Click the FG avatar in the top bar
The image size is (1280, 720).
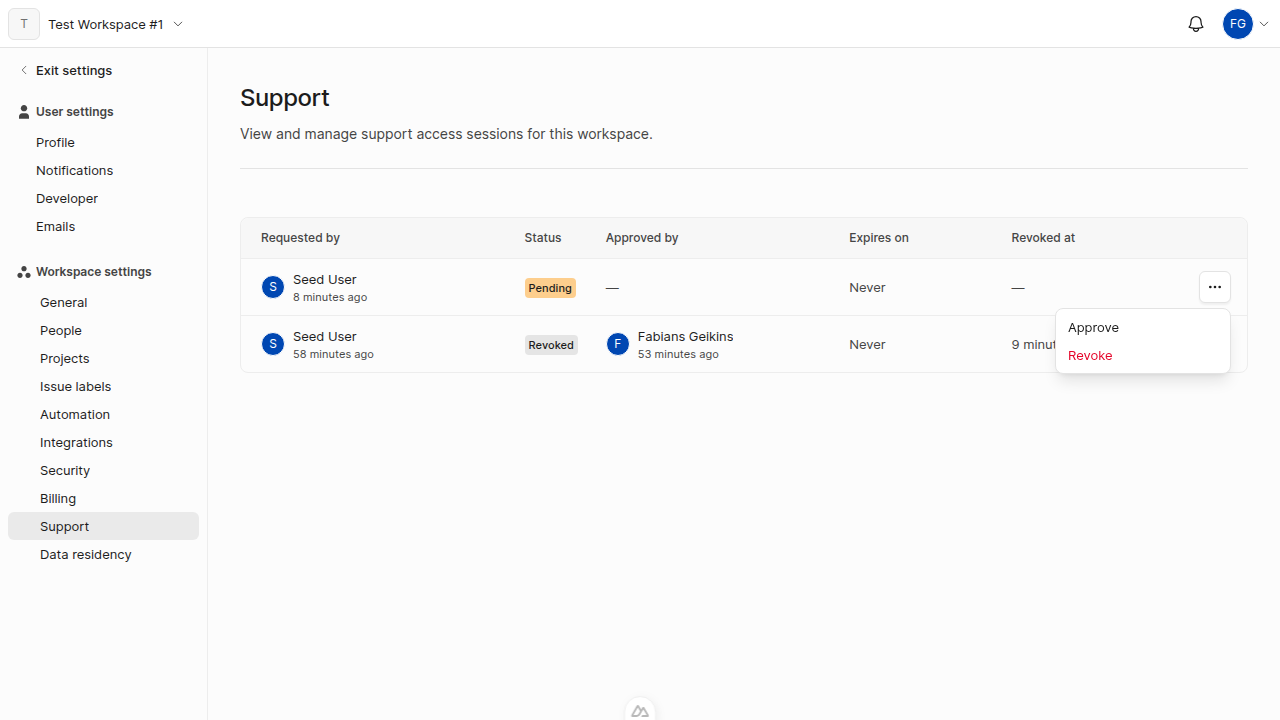pyautogui.click(x=1238, y=23)
